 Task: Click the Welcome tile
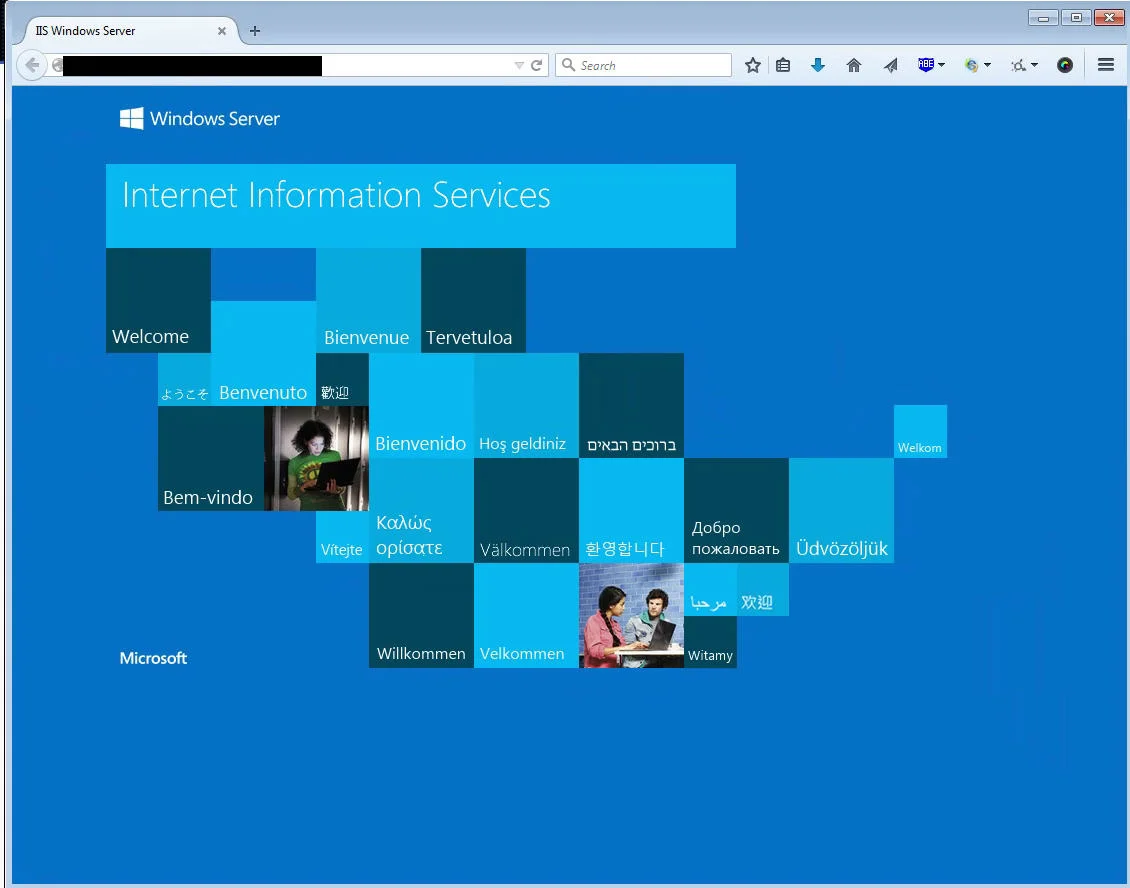point(159,301)
